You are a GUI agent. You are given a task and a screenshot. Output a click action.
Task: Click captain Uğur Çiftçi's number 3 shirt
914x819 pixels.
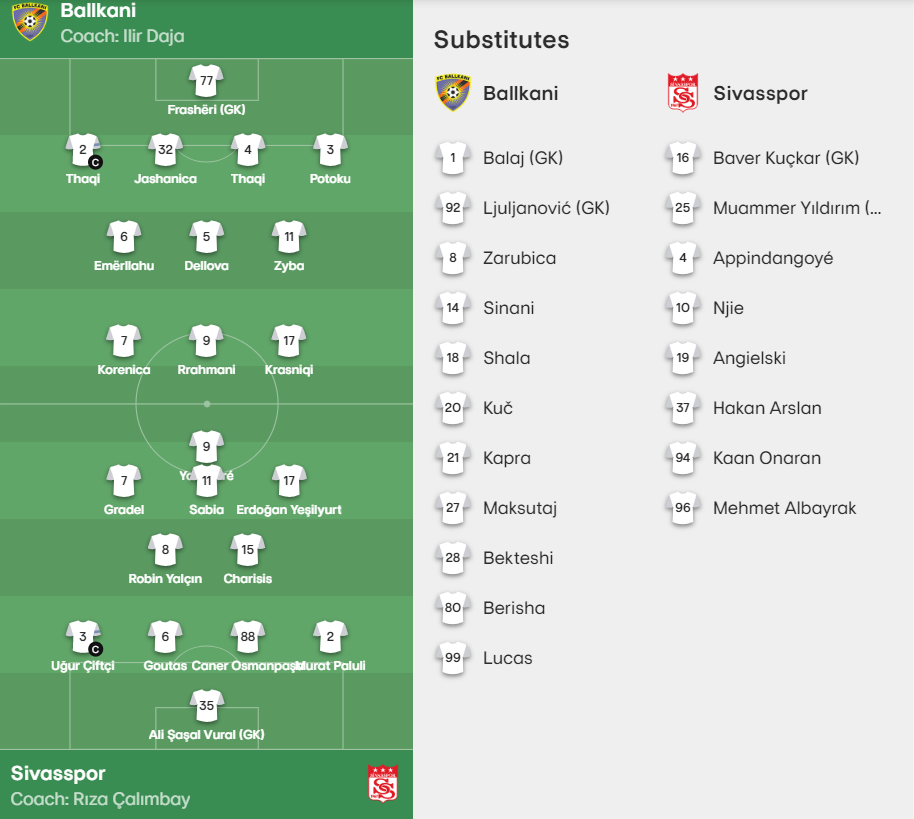tap(83, 637)
